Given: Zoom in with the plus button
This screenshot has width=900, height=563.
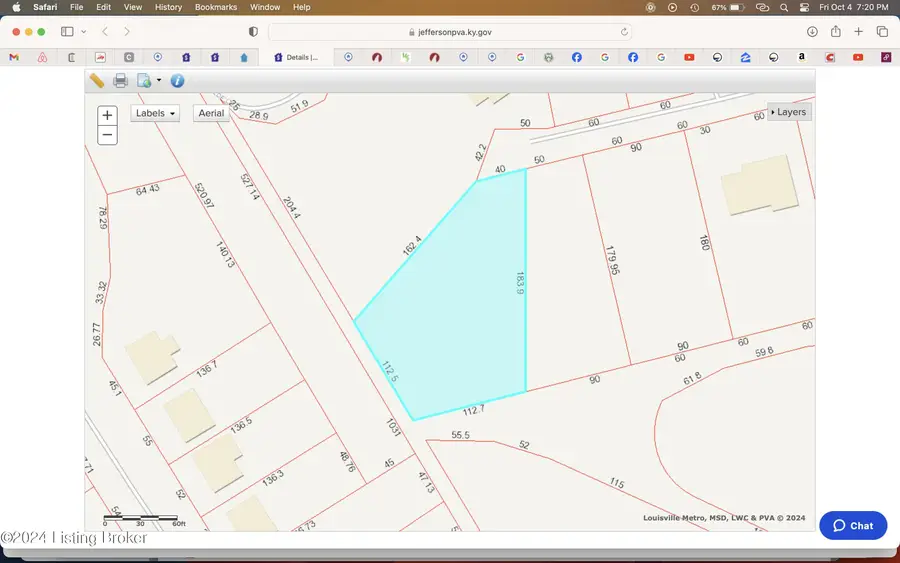Looking at the screenshot, I should [x=107, y=115].
